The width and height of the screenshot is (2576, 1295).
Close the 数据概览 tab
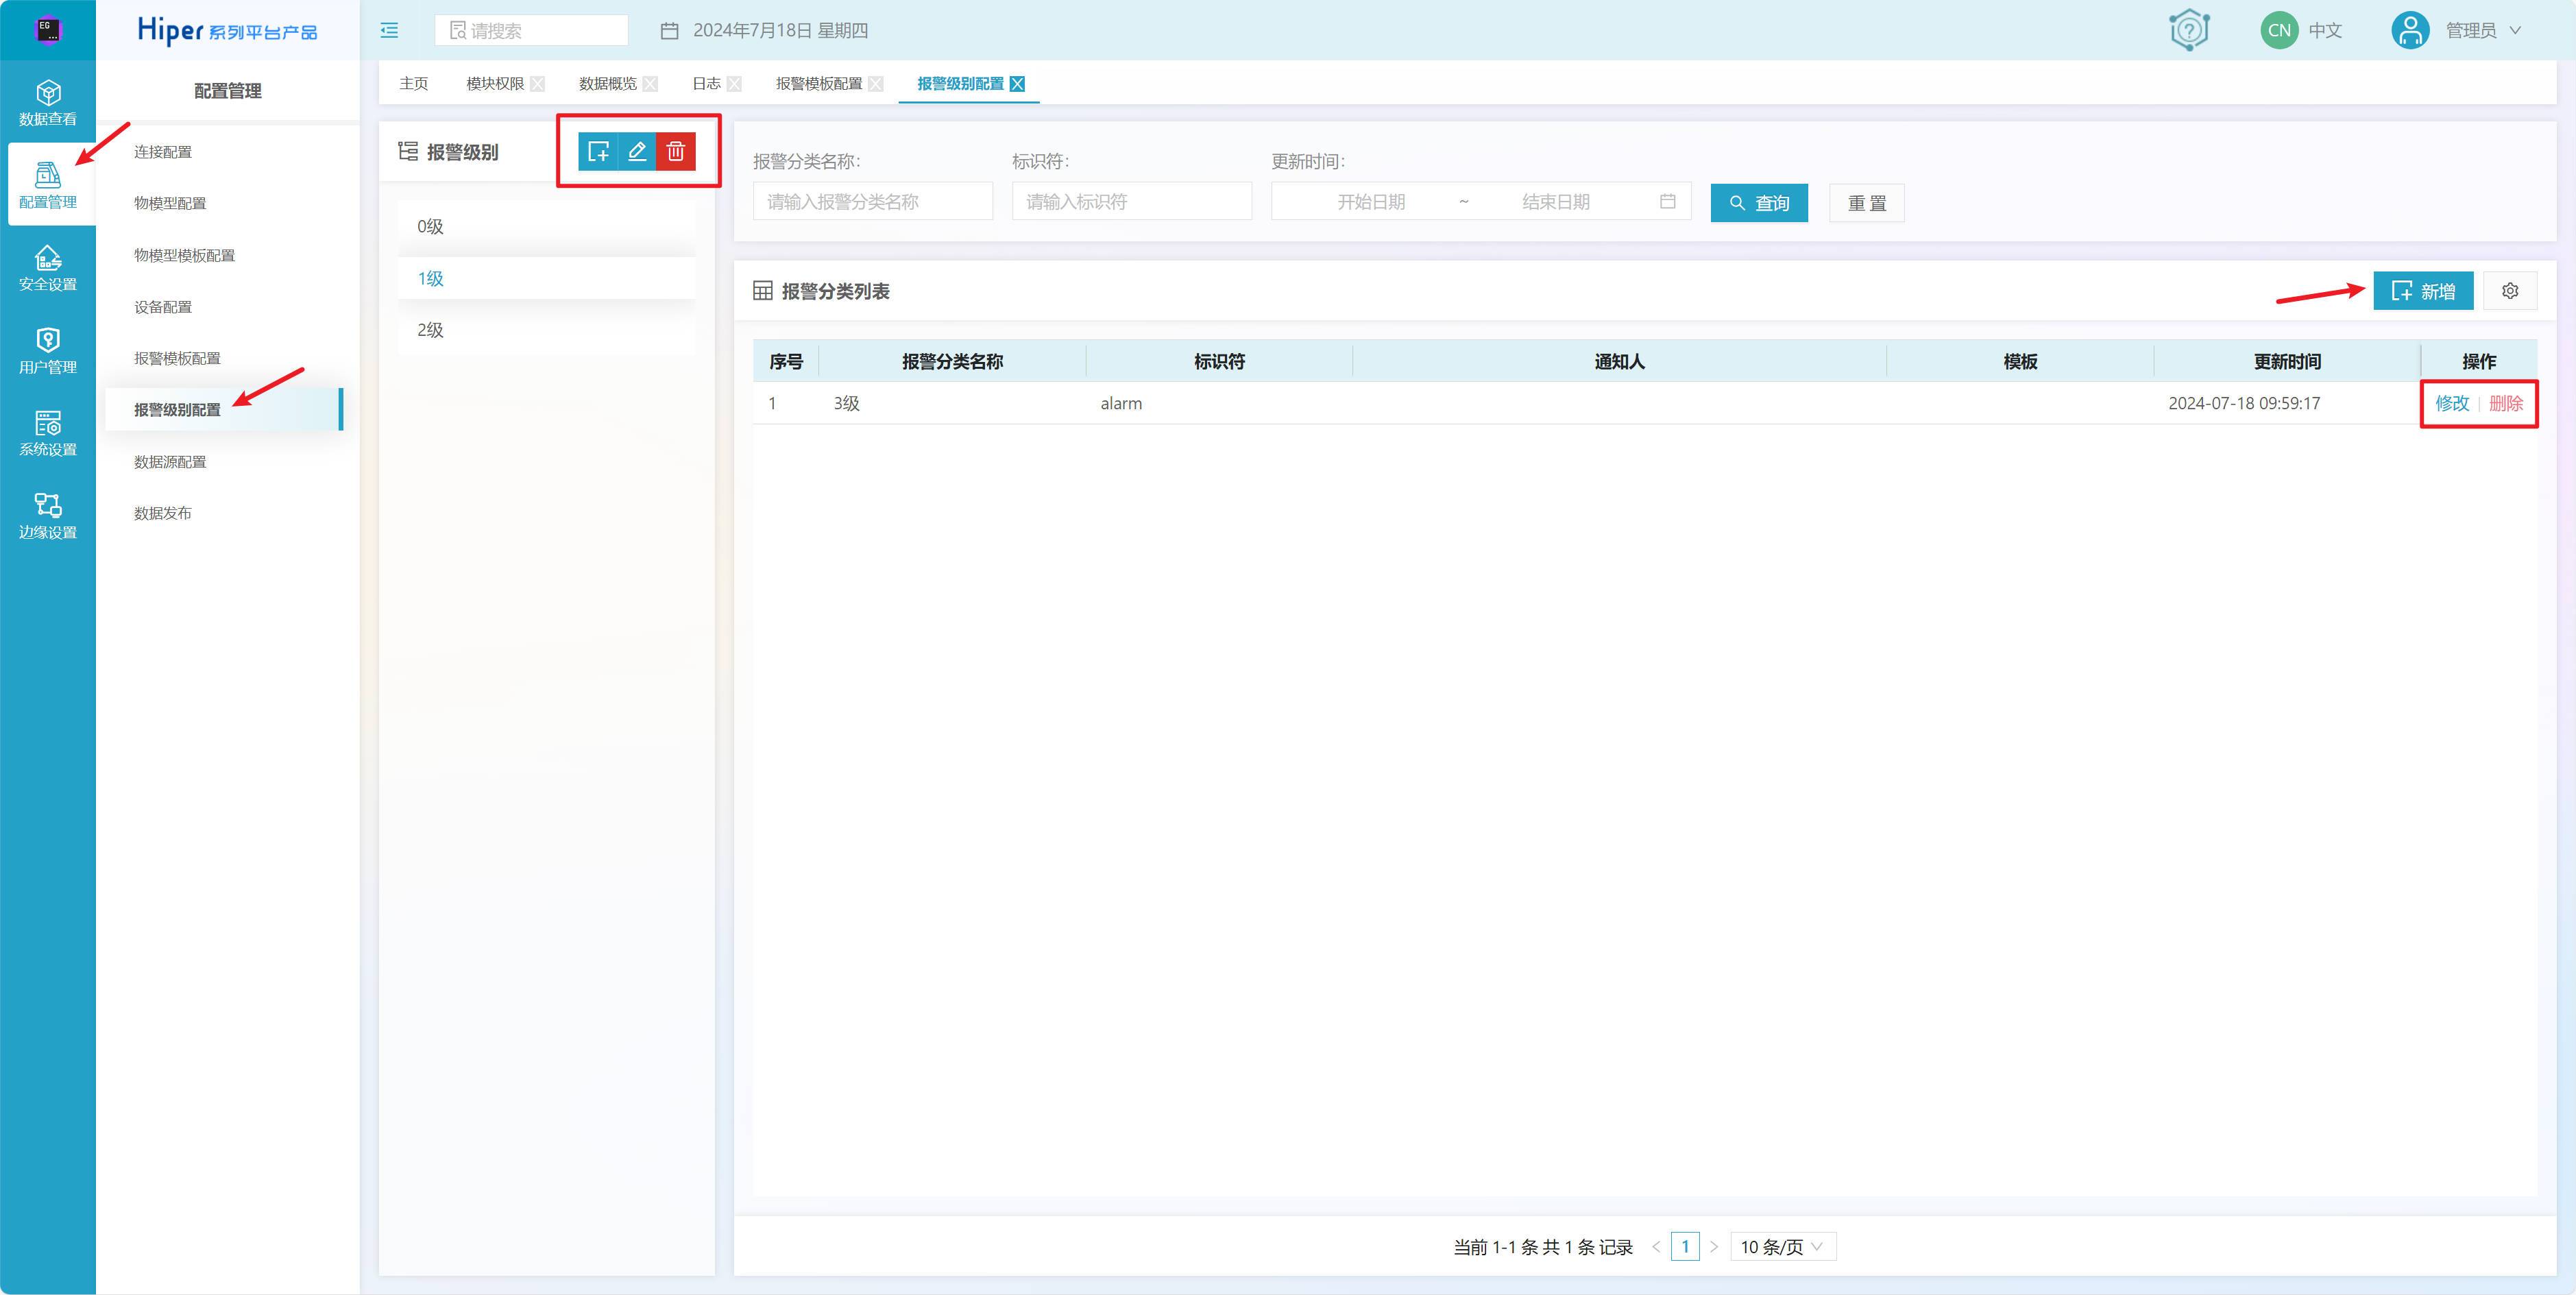point(650,84)
